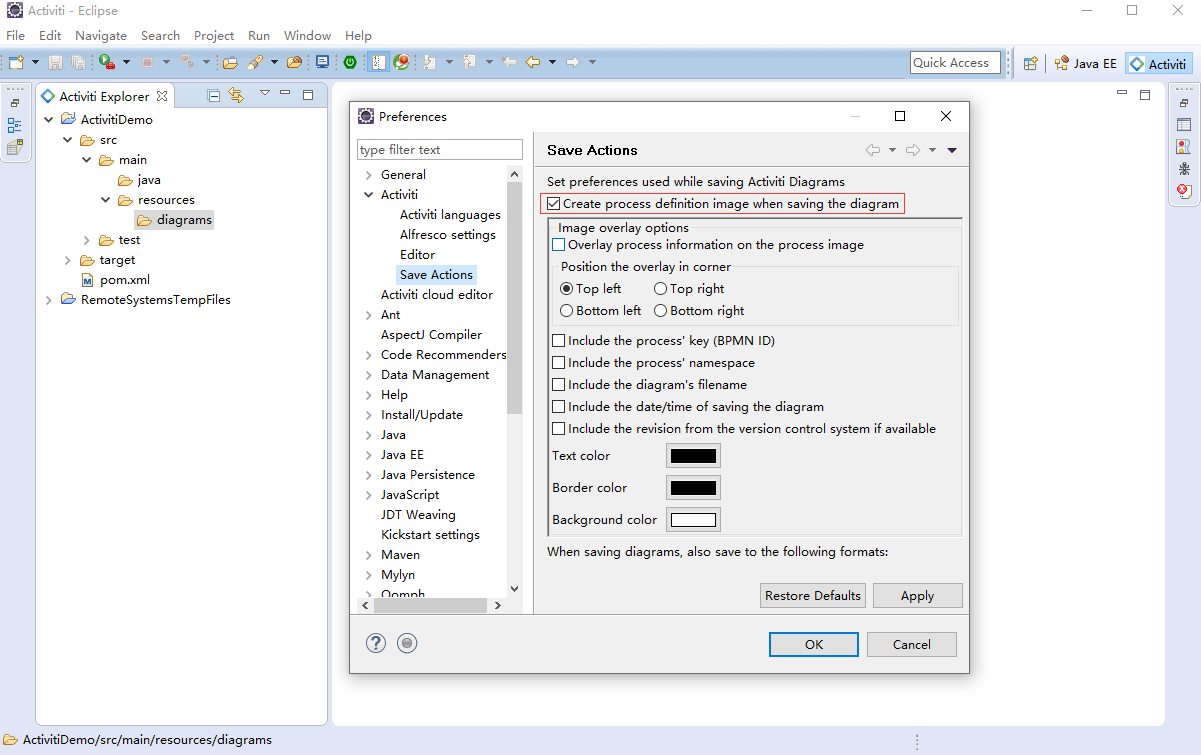1201x755 pixels.
Task: Click the New wizard toolbar icon
Action: [x=17, y=62]
